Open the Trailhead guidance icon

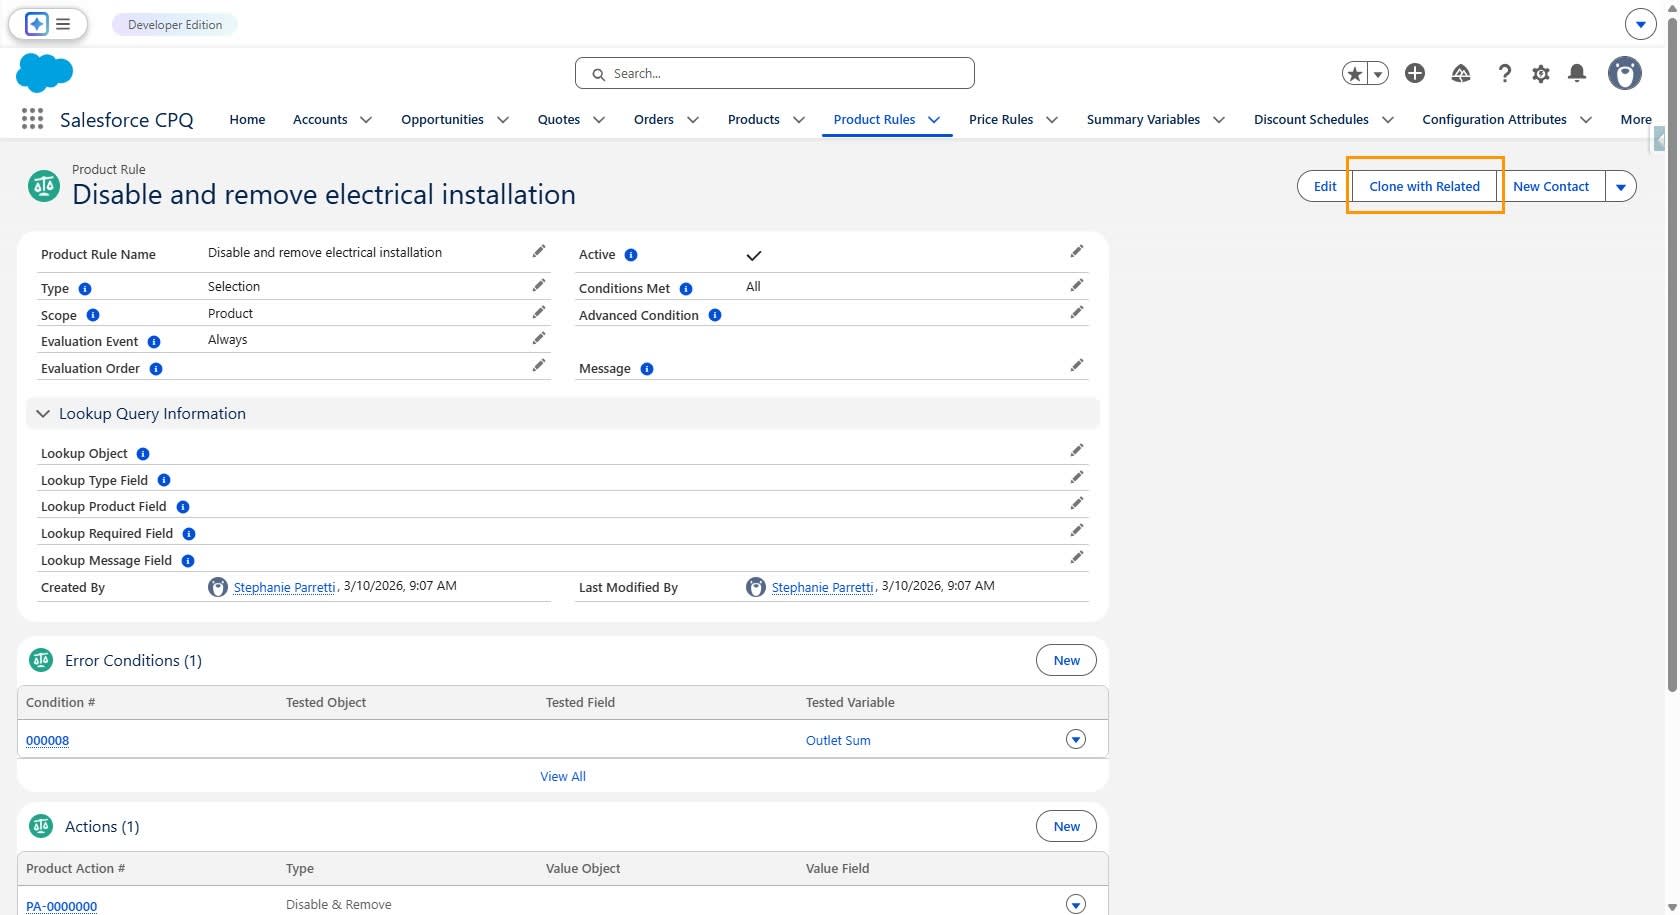(1461, 73)
